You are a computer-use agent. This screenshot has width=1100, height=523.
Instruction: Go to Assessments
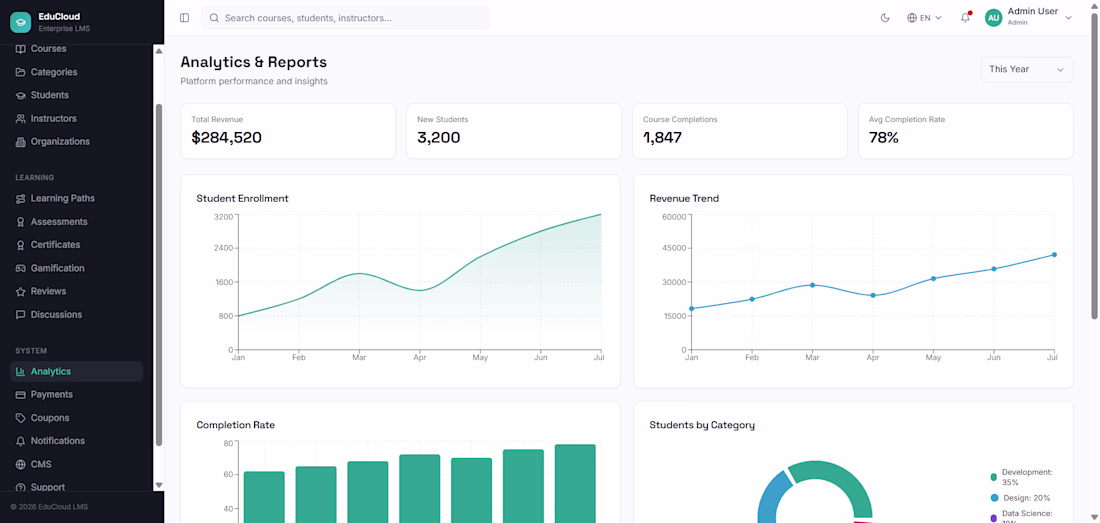pyautogui.click(x=76, y=222)
